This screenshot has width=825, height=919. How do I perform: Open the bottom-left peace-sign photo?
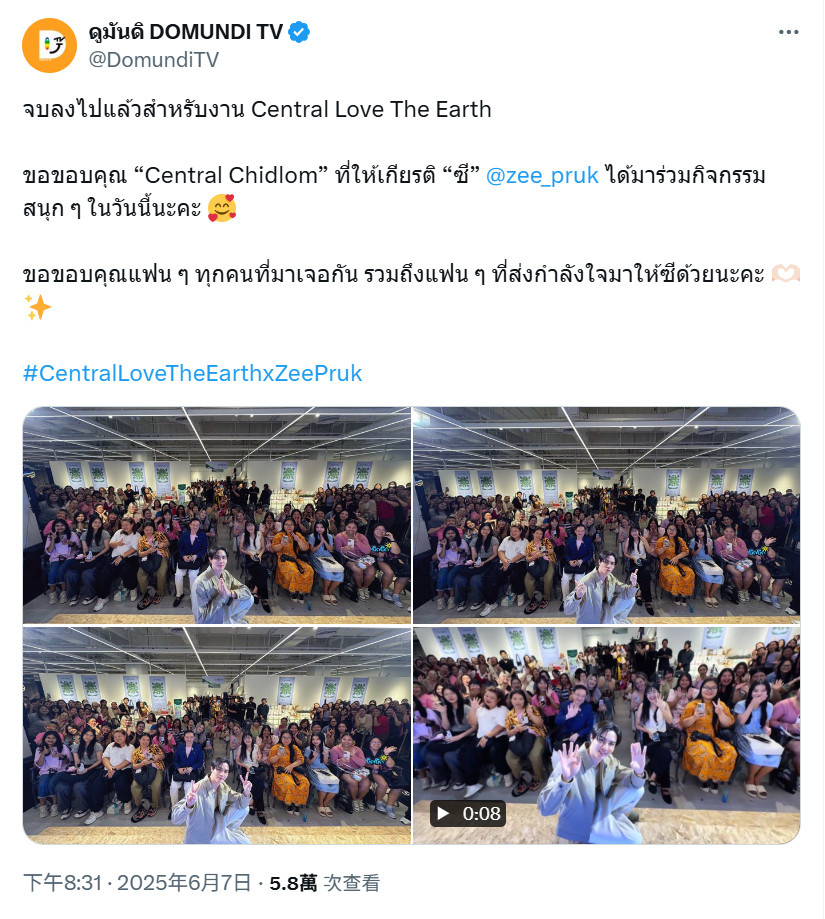pyautogui.click(x=217, y=735)
